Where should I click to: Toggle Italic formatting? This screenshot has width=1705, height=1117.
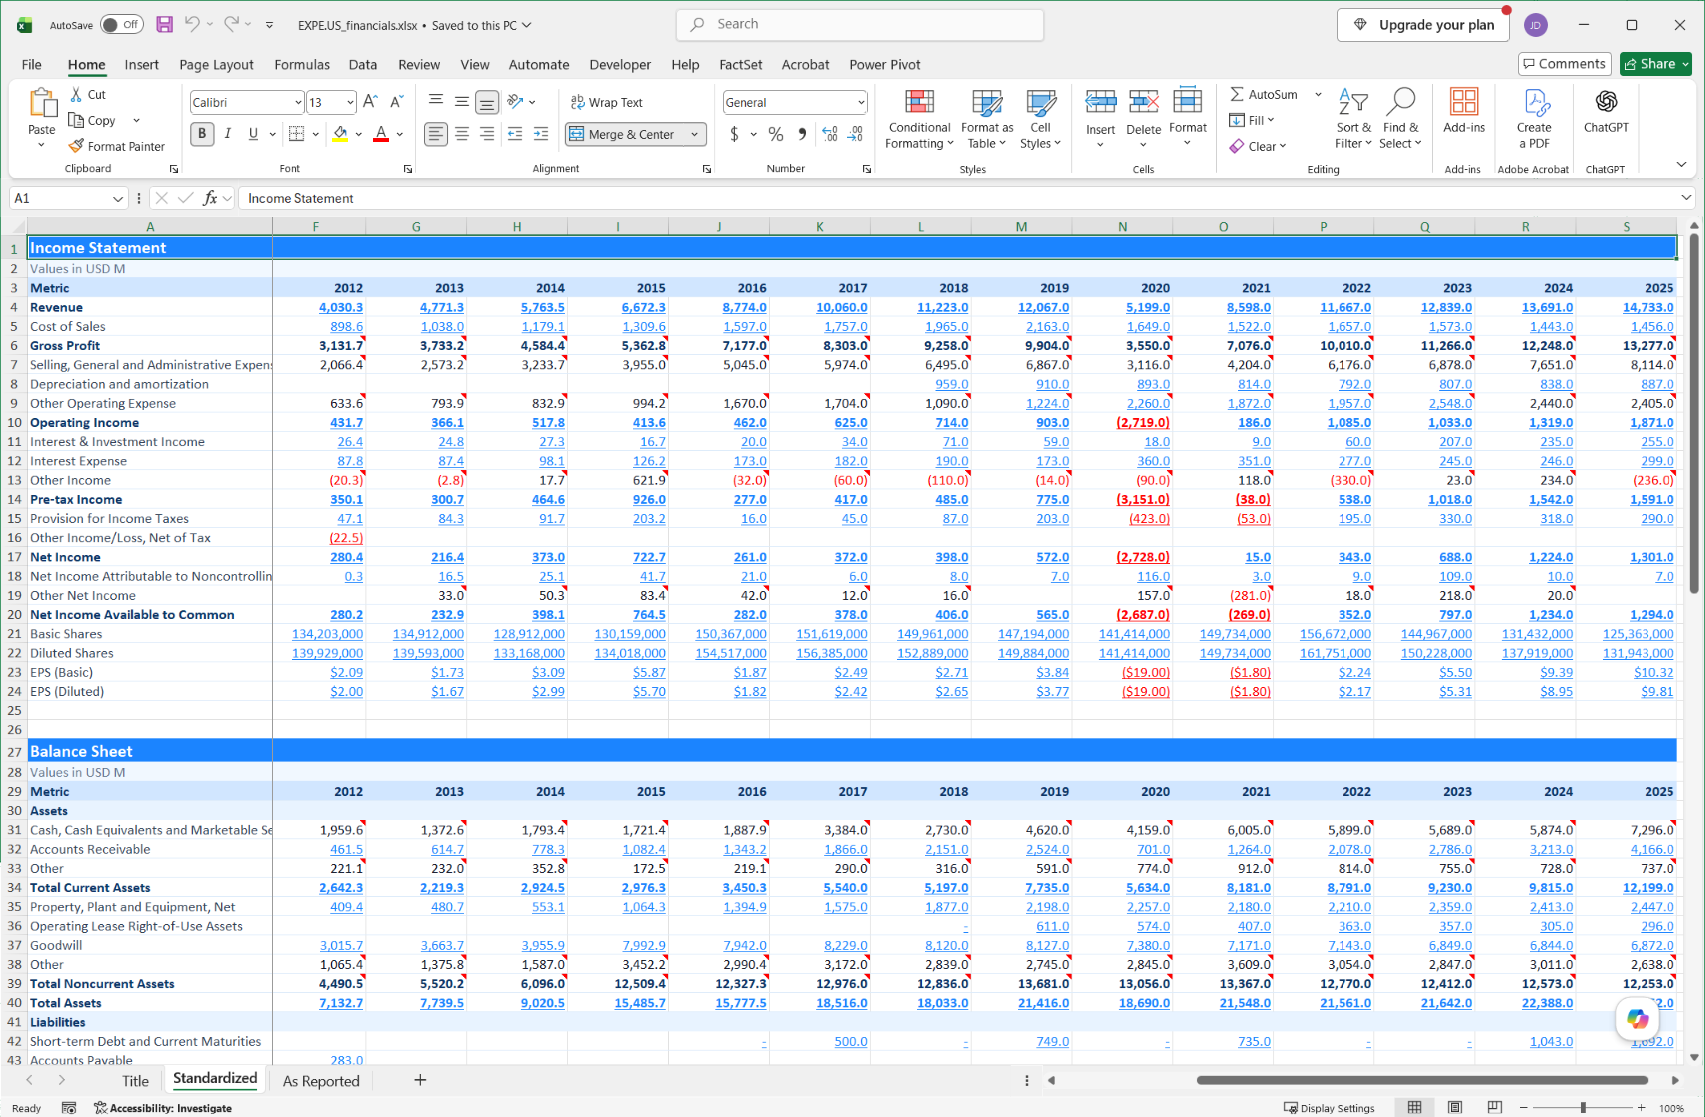tap(227, 134)
